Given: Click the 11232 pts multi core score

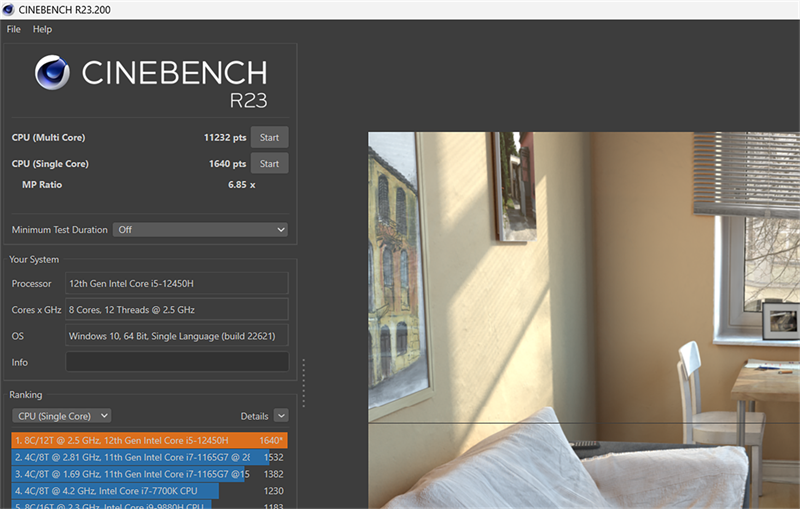Looking at the screenshot, I should pos(225,137).
